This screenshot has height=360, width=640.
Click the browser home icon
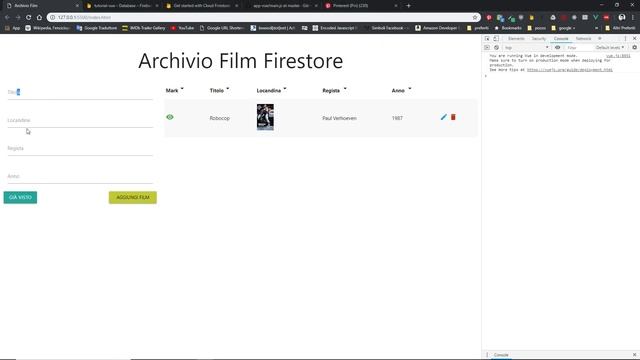pos(39,18)
